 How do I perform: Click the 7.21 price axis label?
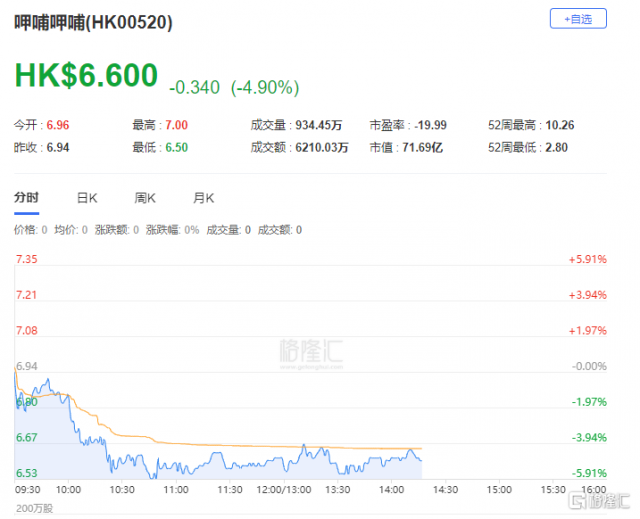[x=27, y=295]
